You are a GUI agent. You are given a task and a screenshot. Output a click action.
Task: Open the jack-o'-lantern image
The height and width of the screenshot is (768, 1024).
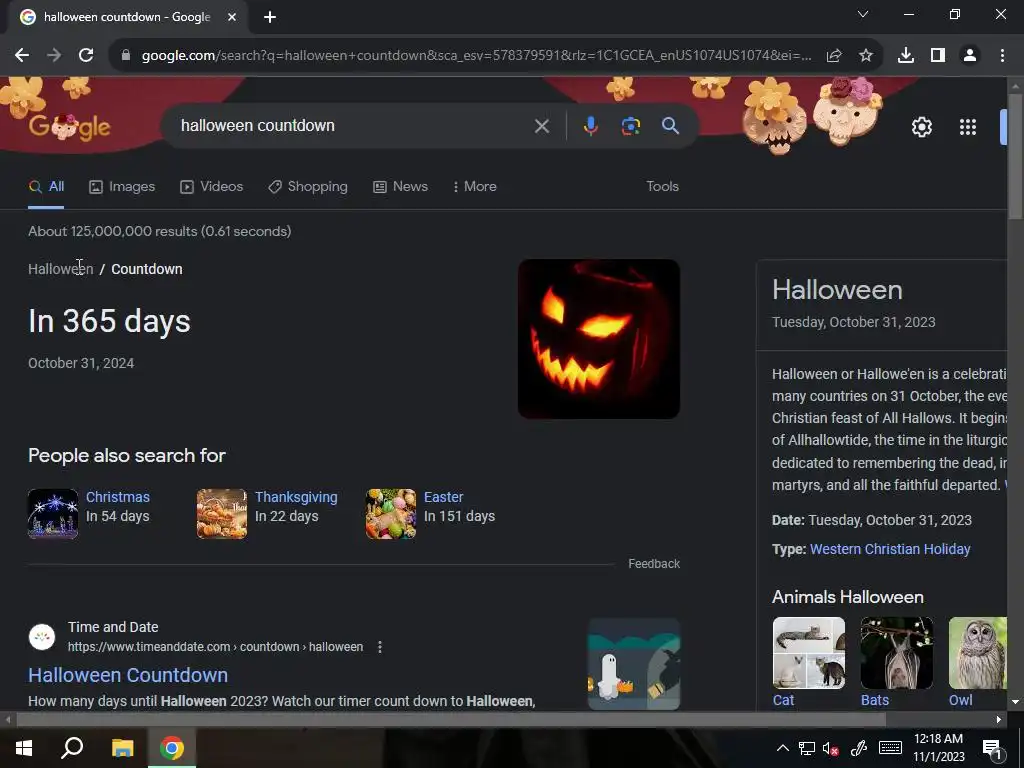click(x=599, y=339)
